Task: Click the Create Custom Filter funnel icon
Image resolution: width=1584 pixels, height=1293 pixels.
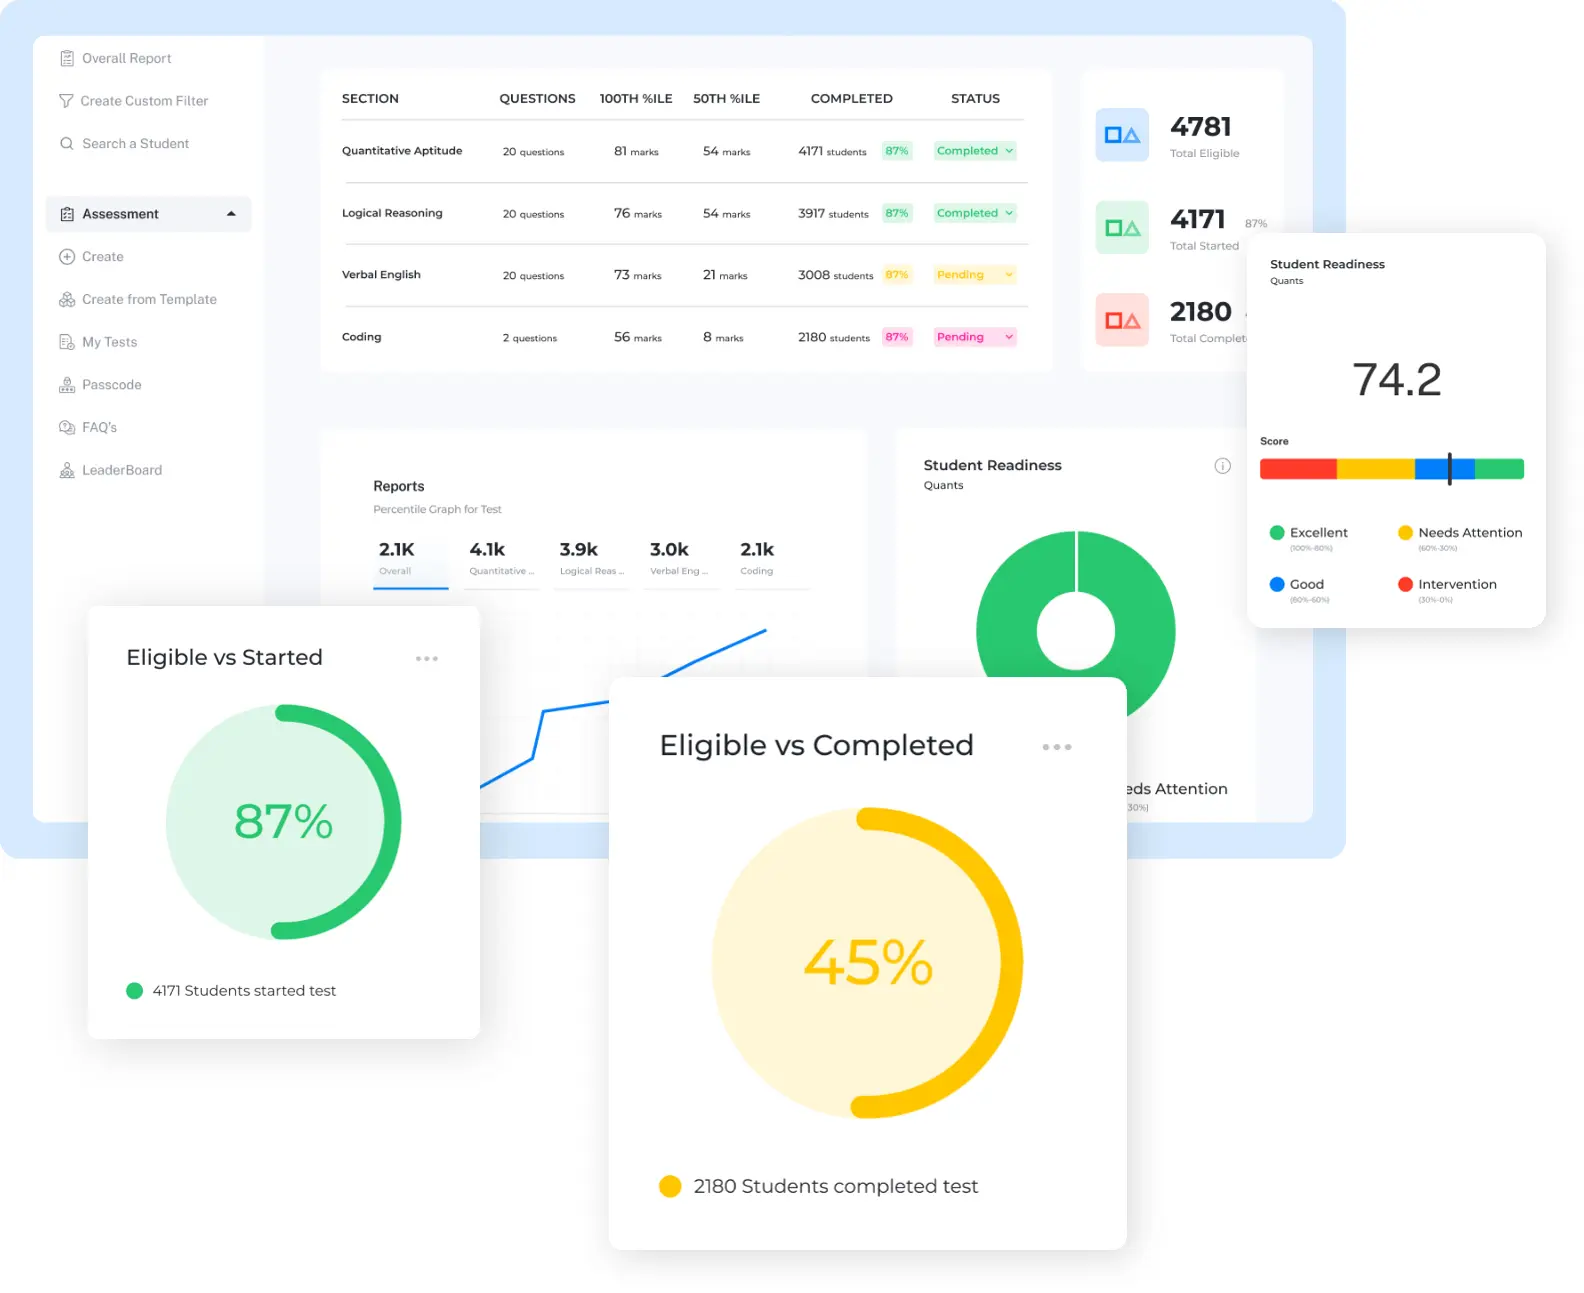Action: click(66, 101)
